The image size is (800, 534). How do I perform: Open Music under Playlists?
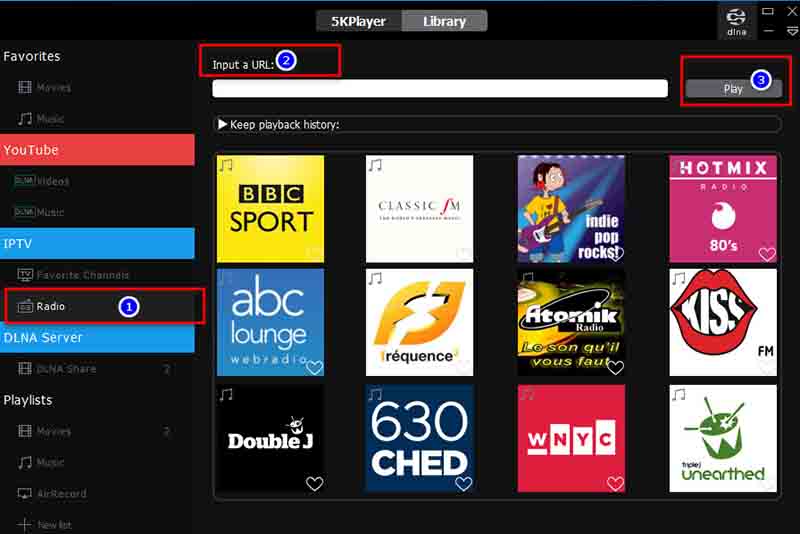50,463
